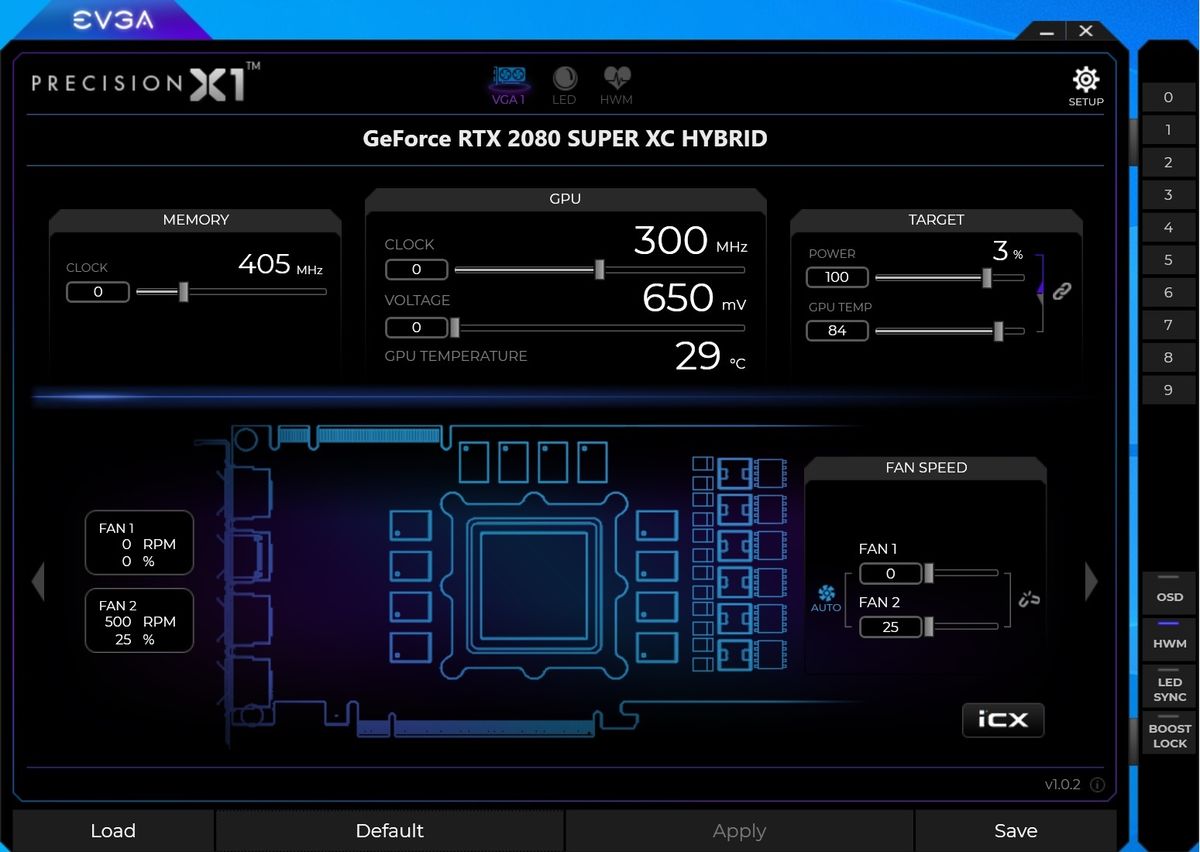Click the memory clock offset field
The image size is (1200, 852).
click(98, 292)
